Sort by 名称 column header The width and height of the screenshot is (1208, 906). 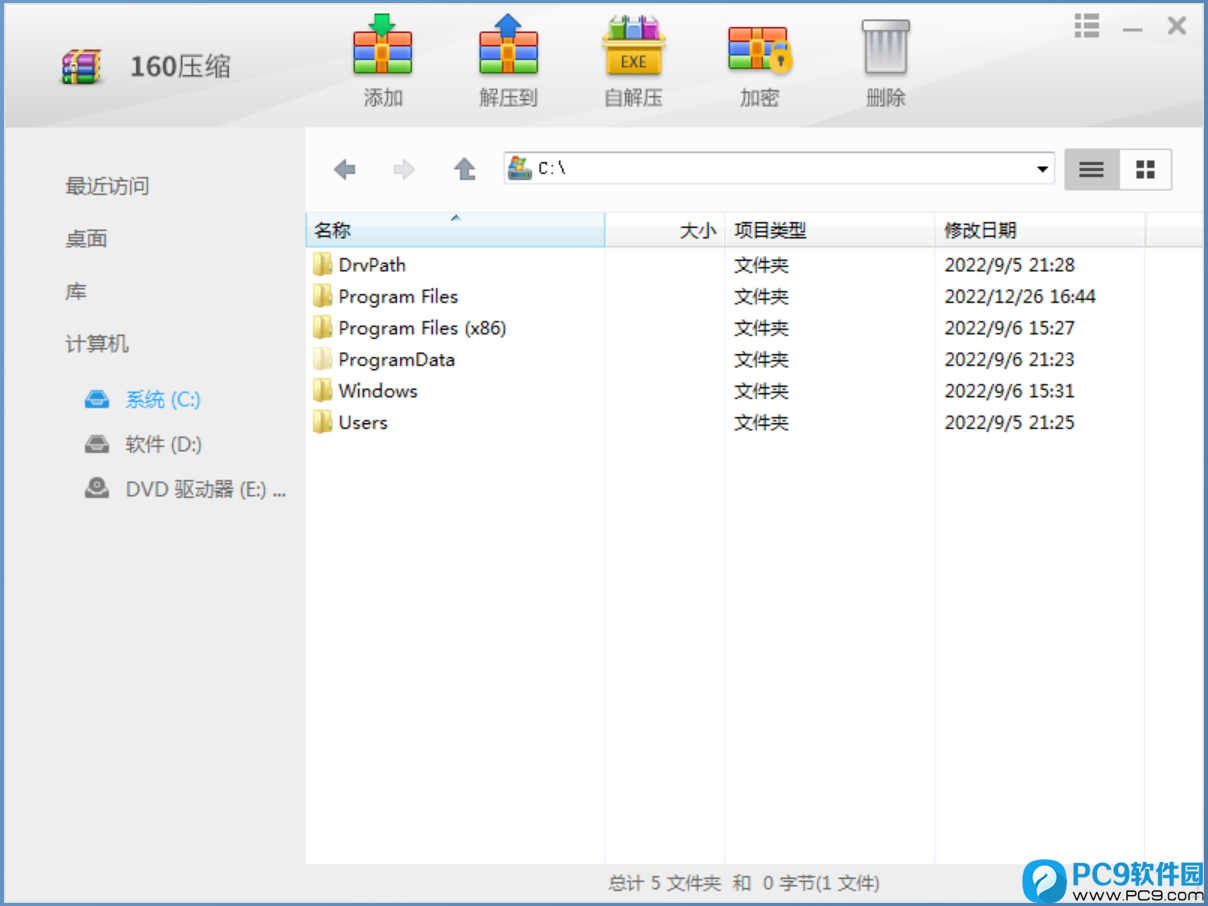[455, 230]
